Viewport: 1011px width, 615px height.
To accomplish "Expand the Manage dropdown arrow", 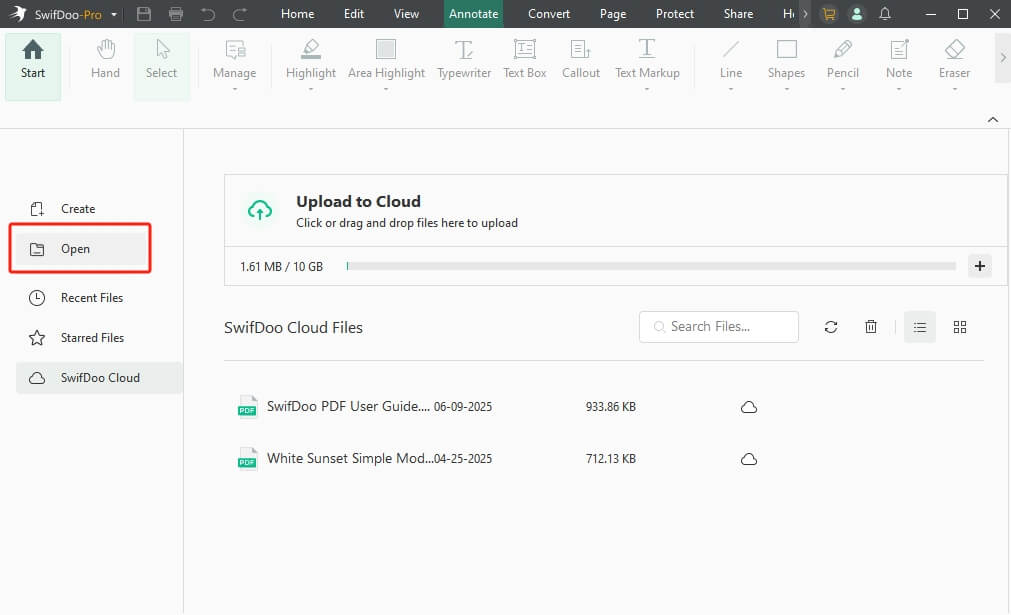I will (235, 89).
